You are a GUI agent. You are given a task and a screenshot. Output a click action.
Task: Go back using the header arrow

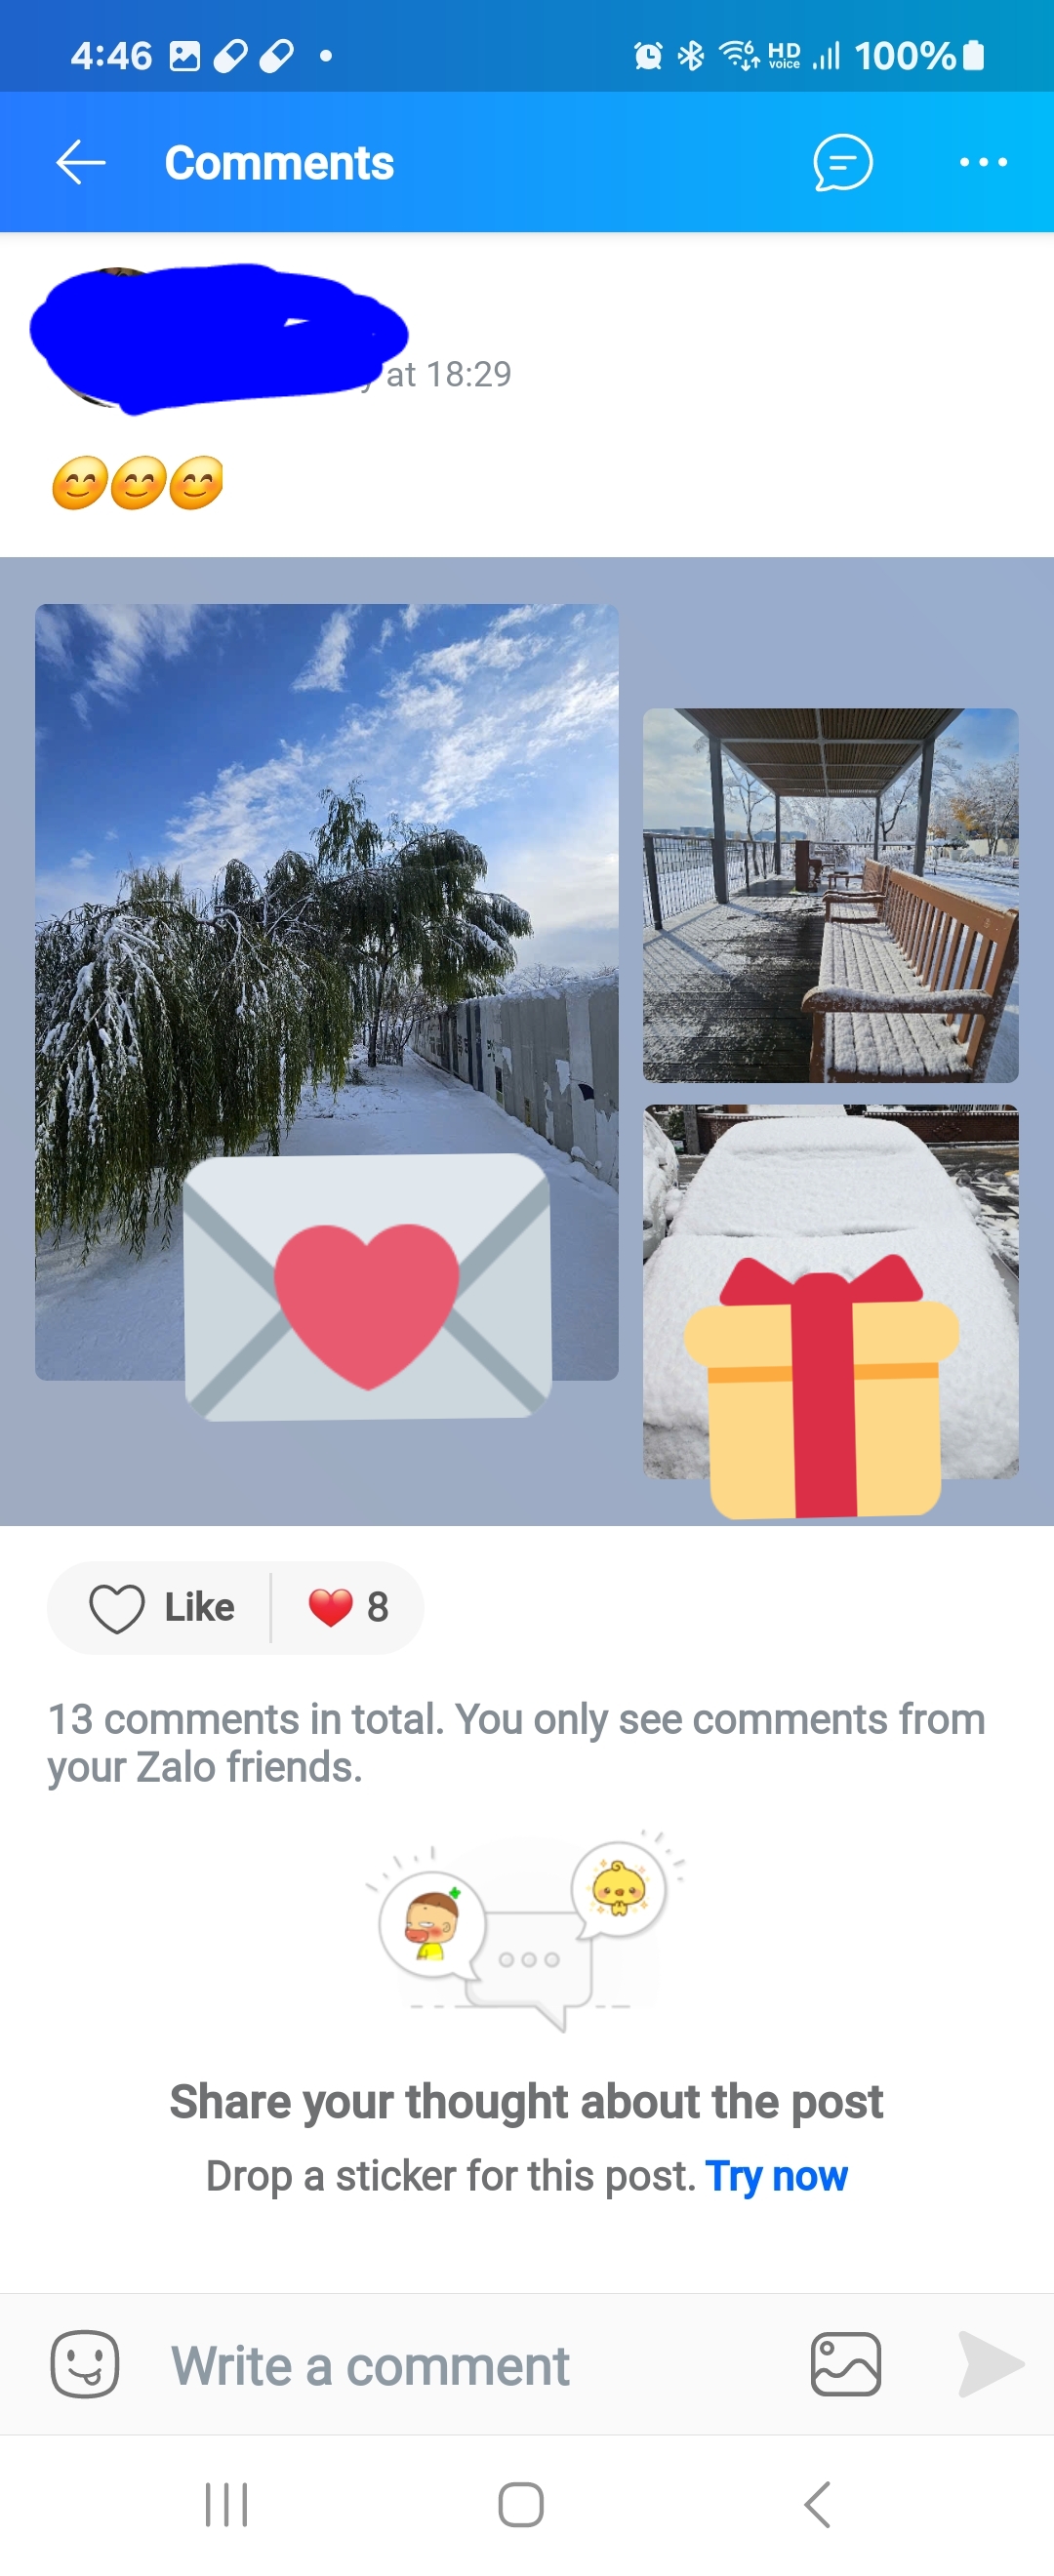click(x=81, y=162)
